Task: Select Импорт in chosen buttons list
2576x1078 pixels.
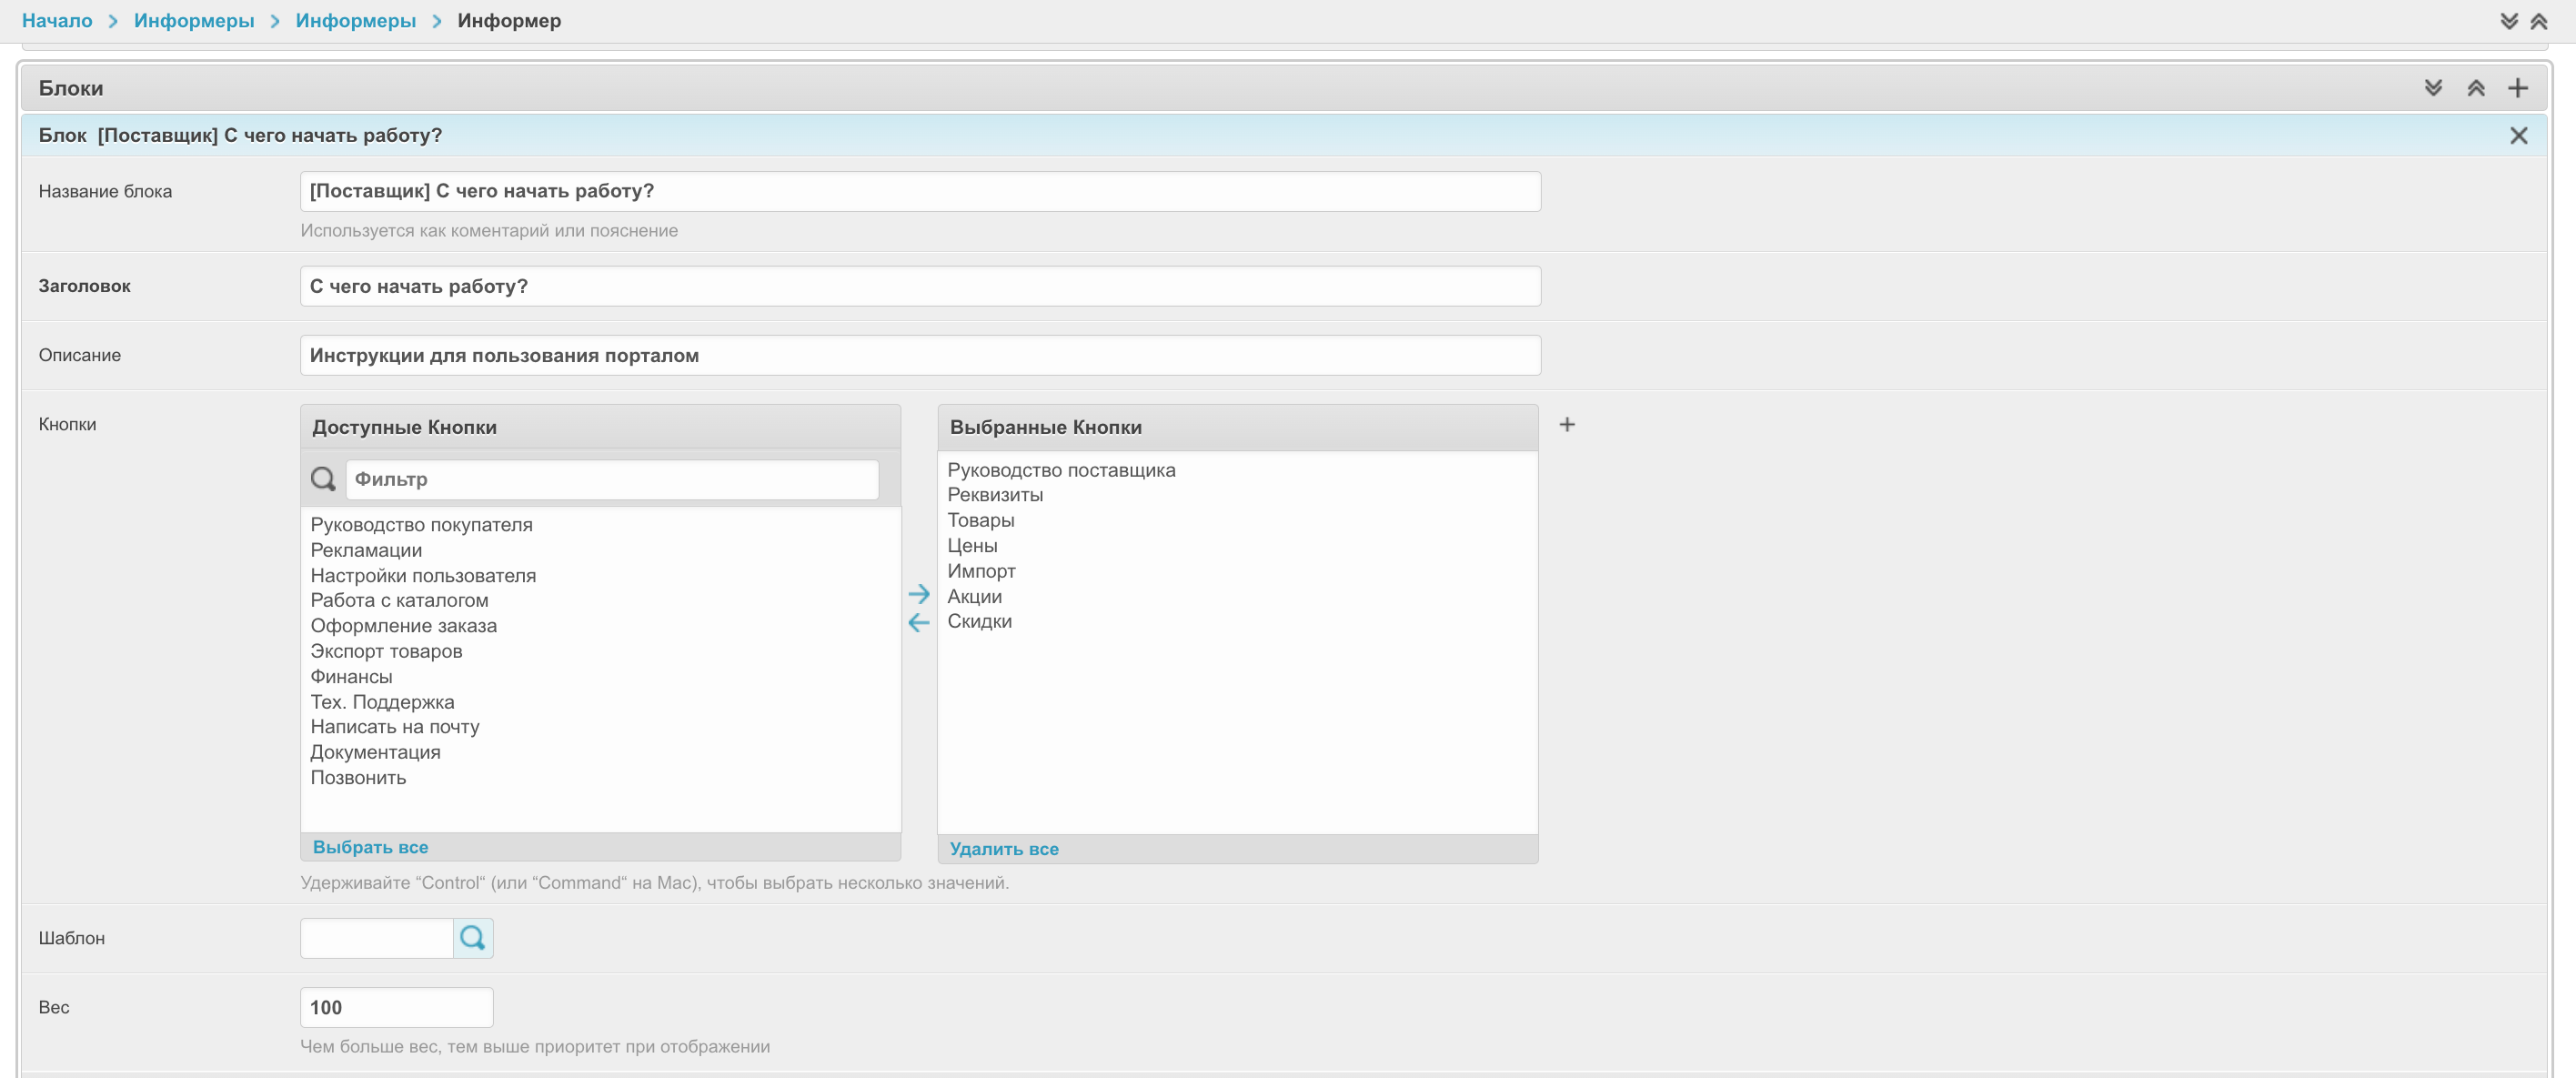Action: [x=981, y=571]
